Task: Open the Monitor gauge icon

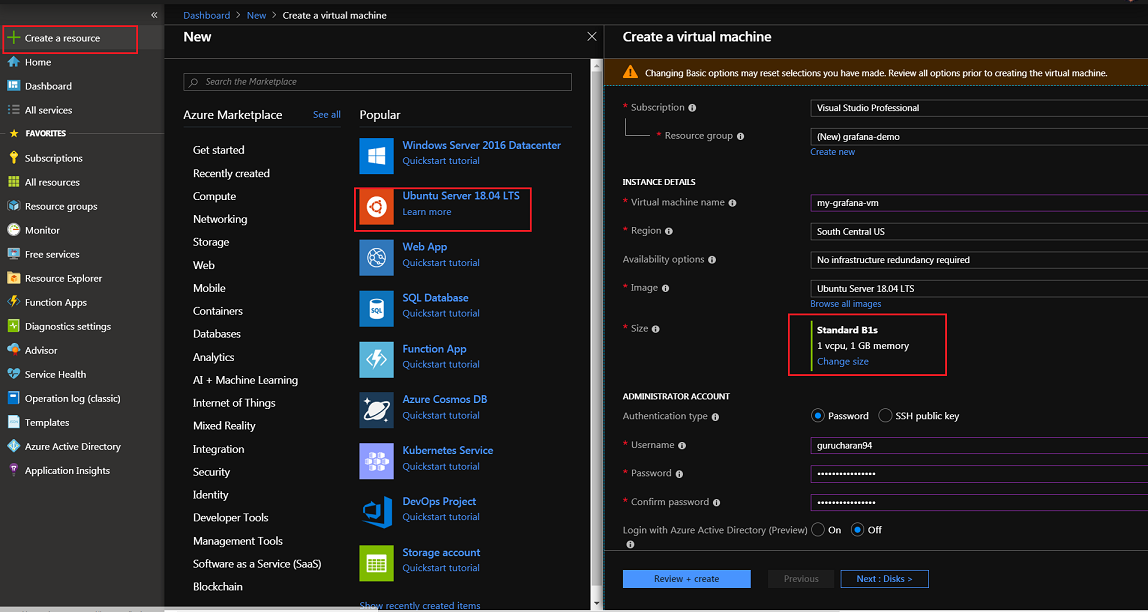Action: point(13,230)
